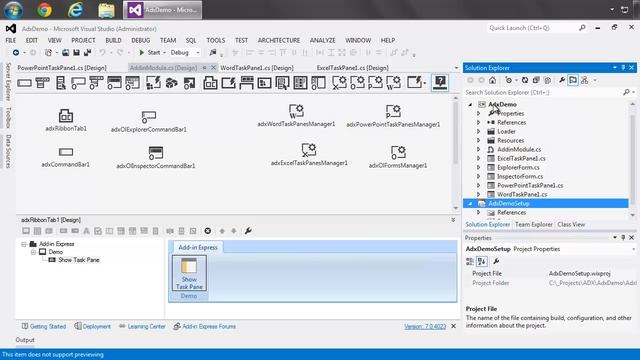Select the adxPowerPointTaskPanesManager1 component
The image size is (640, 360).
[393, 116]
